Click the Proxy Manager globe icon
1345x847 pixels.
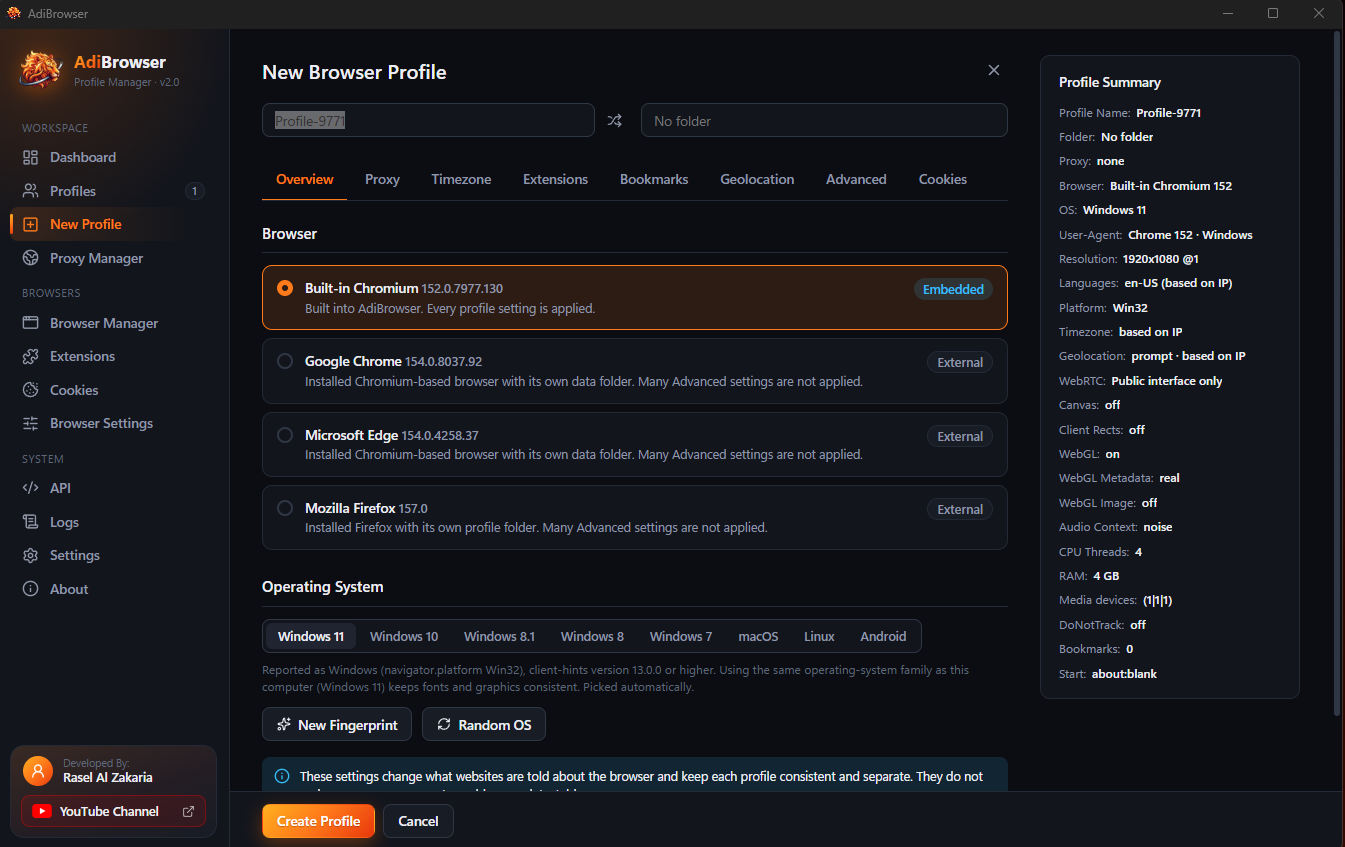coord(31,258)
